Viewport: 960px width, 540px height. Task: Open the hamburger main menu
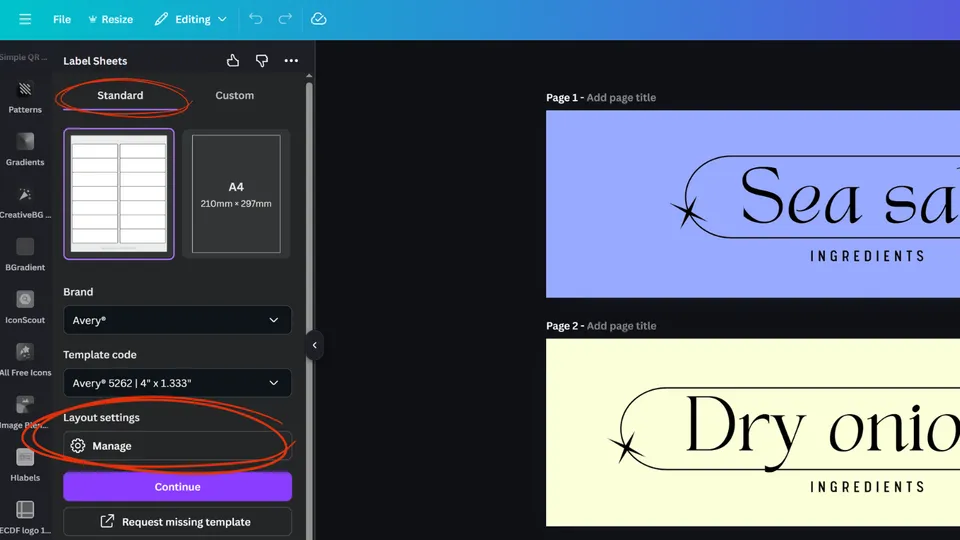coord(24,19)
